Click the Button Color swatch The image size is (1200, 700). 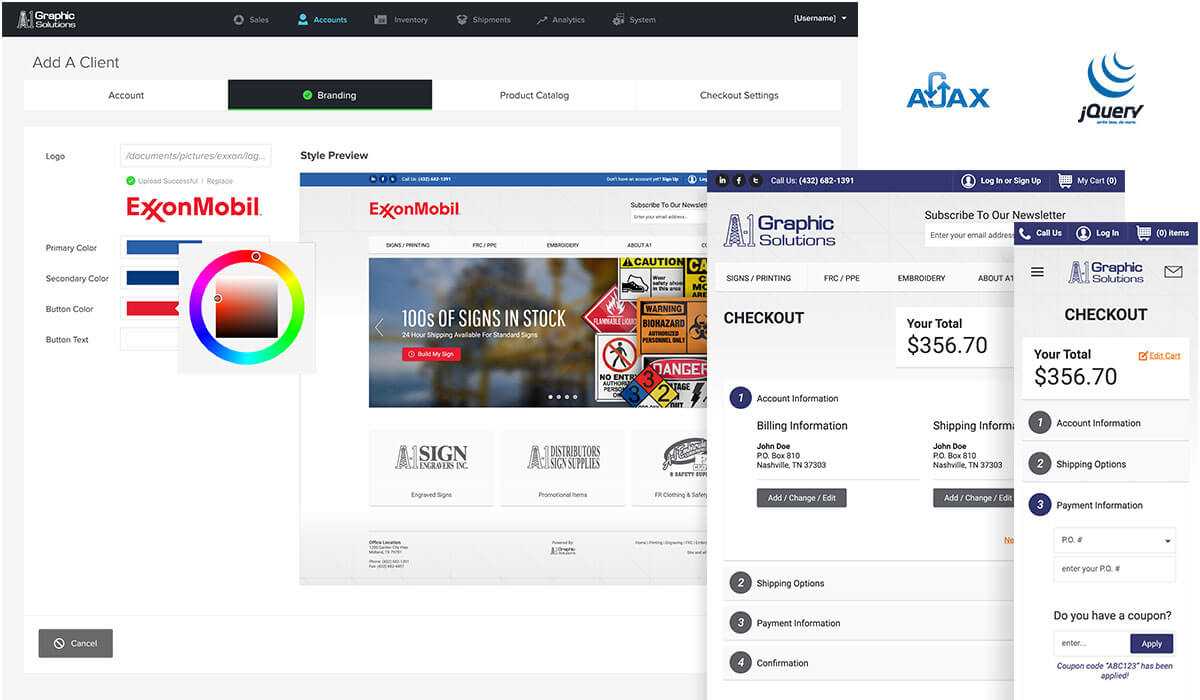(153, 308)
